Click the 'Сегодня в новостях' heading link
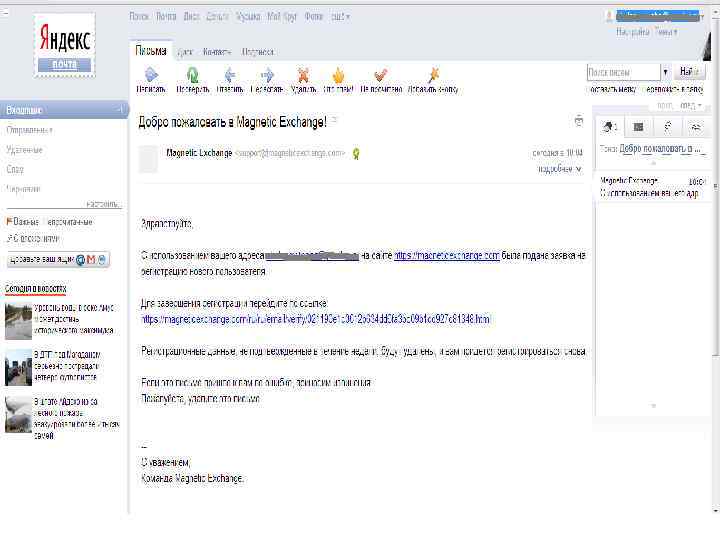 35,289
